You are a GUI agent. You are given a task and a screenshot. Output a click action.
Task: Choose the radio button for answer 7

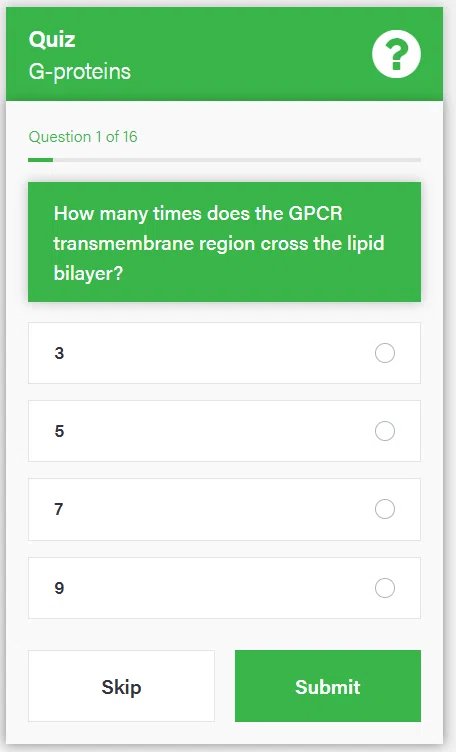click(385, 509)
